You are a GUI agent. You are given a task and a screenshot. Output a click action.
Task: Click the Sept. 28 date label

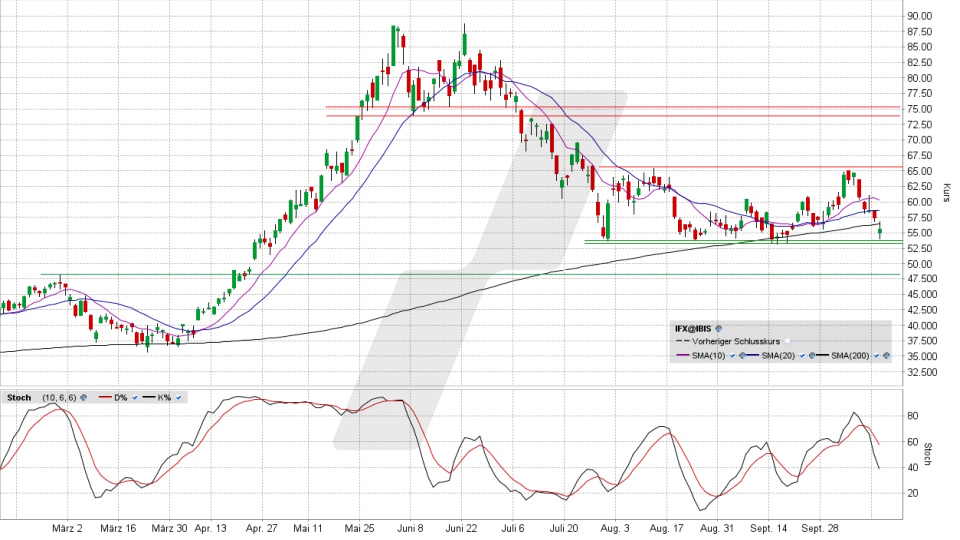[x=820, y=528]
